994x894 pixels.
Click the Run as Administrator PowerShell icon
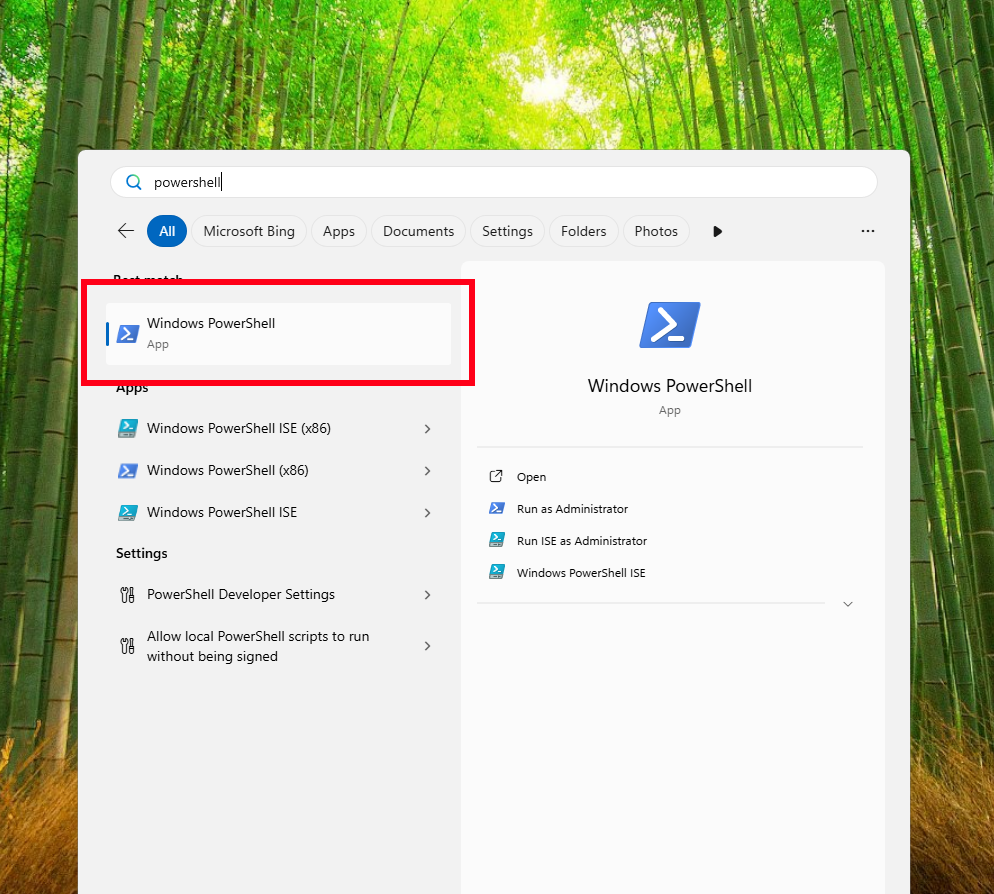[497, 508]
